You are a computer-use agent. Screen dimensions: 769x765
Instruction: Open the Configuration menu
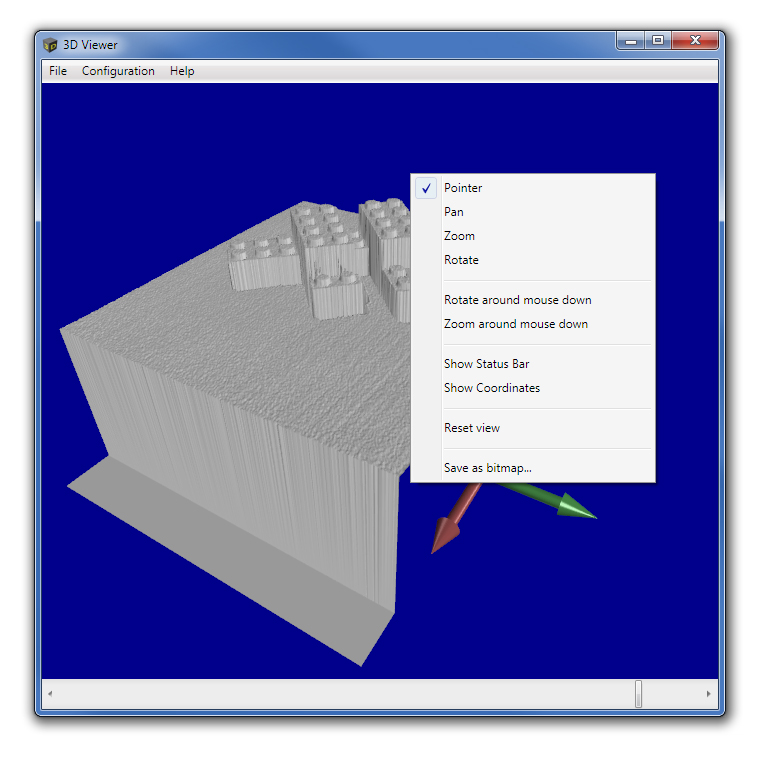pyautogui.click(x=118, y=71)
